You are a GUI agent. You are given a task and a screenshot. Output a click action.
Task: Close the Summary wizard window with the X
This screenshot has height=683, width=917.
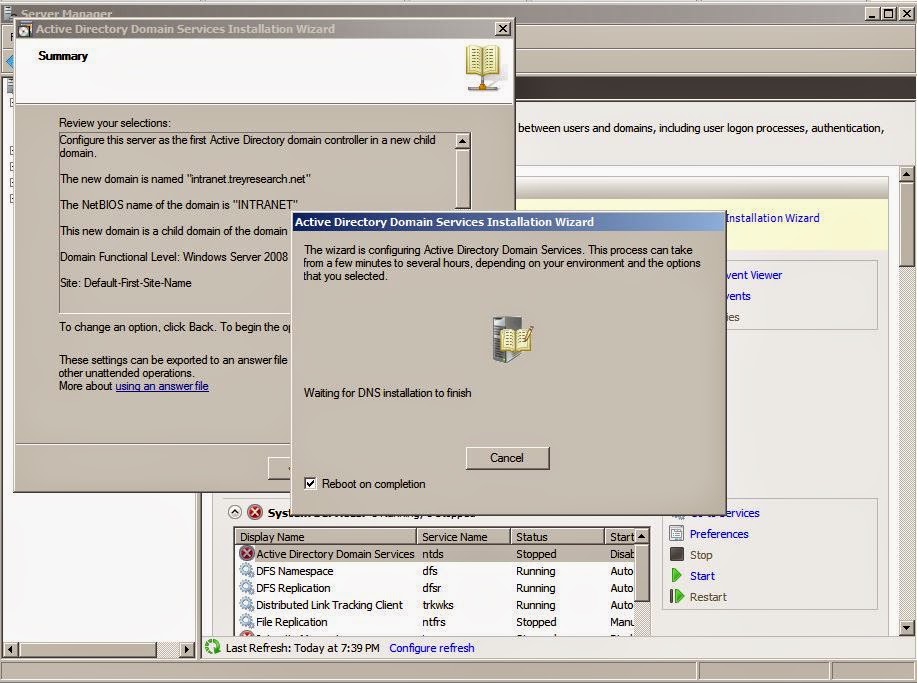(x=503, y=29)
